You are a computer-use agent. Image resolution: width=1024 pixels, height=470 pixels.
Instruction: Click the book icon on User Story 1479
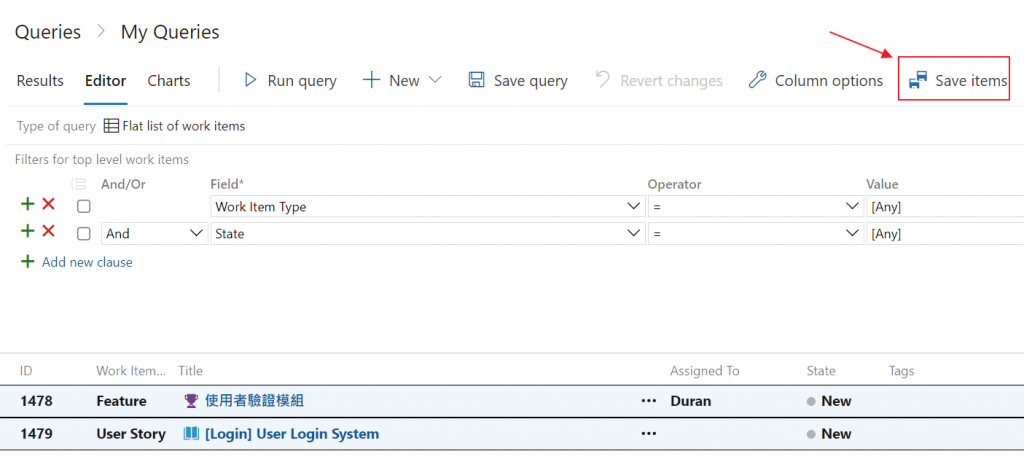point(191,434)
